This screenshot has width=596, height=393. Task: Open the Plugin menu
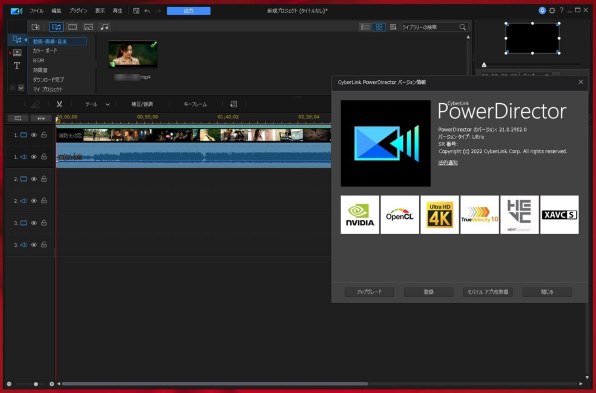click(78, 11)
